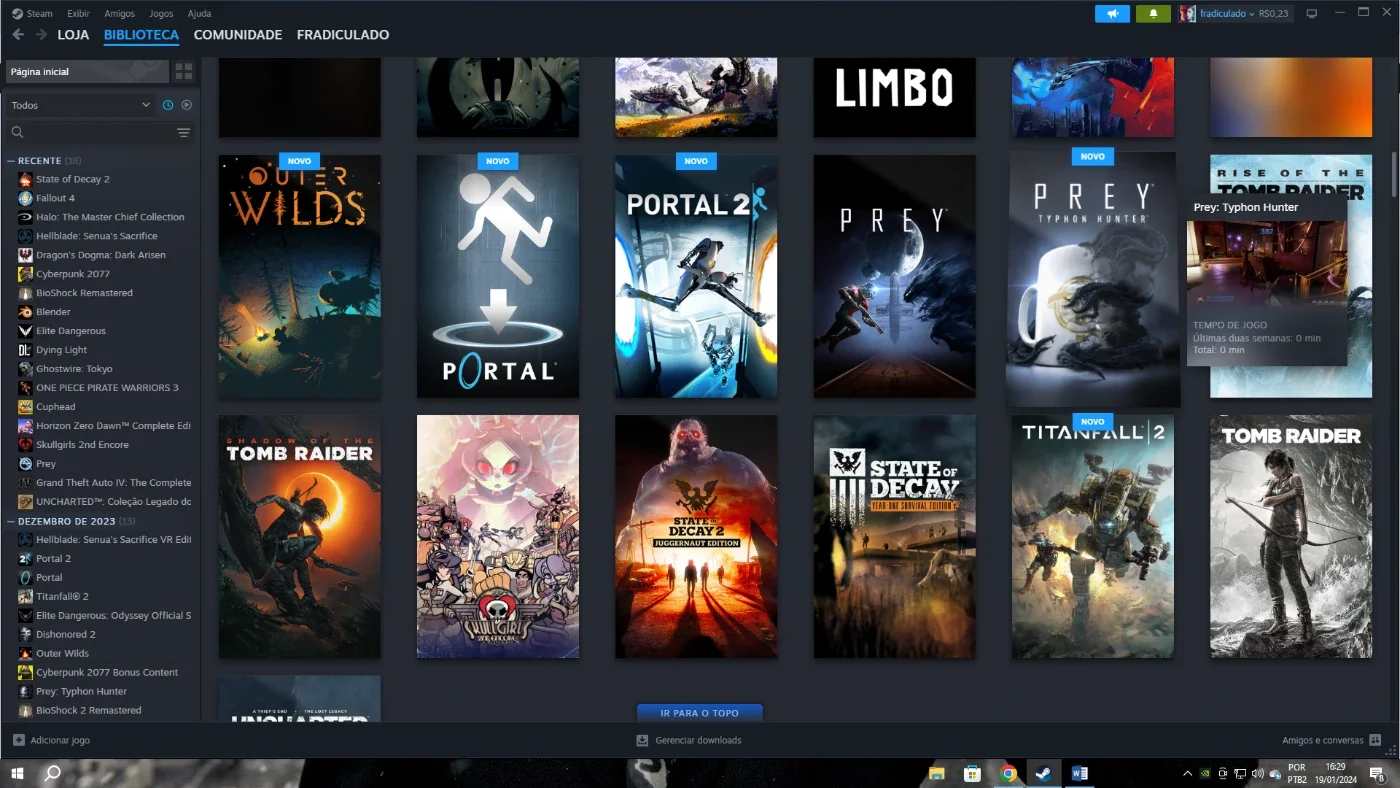Click the Steam icon in the taskbar
The width and height of the screenshot is (1400, 788).
click(1043, 773)
